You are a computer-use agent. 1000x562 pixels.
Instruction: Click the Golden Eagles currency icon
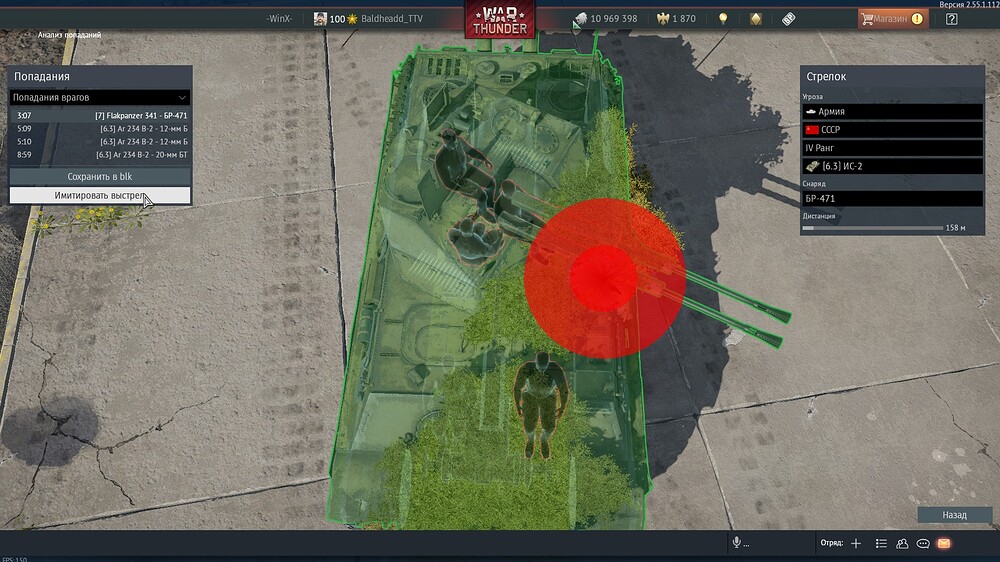[x=663, y=18]
